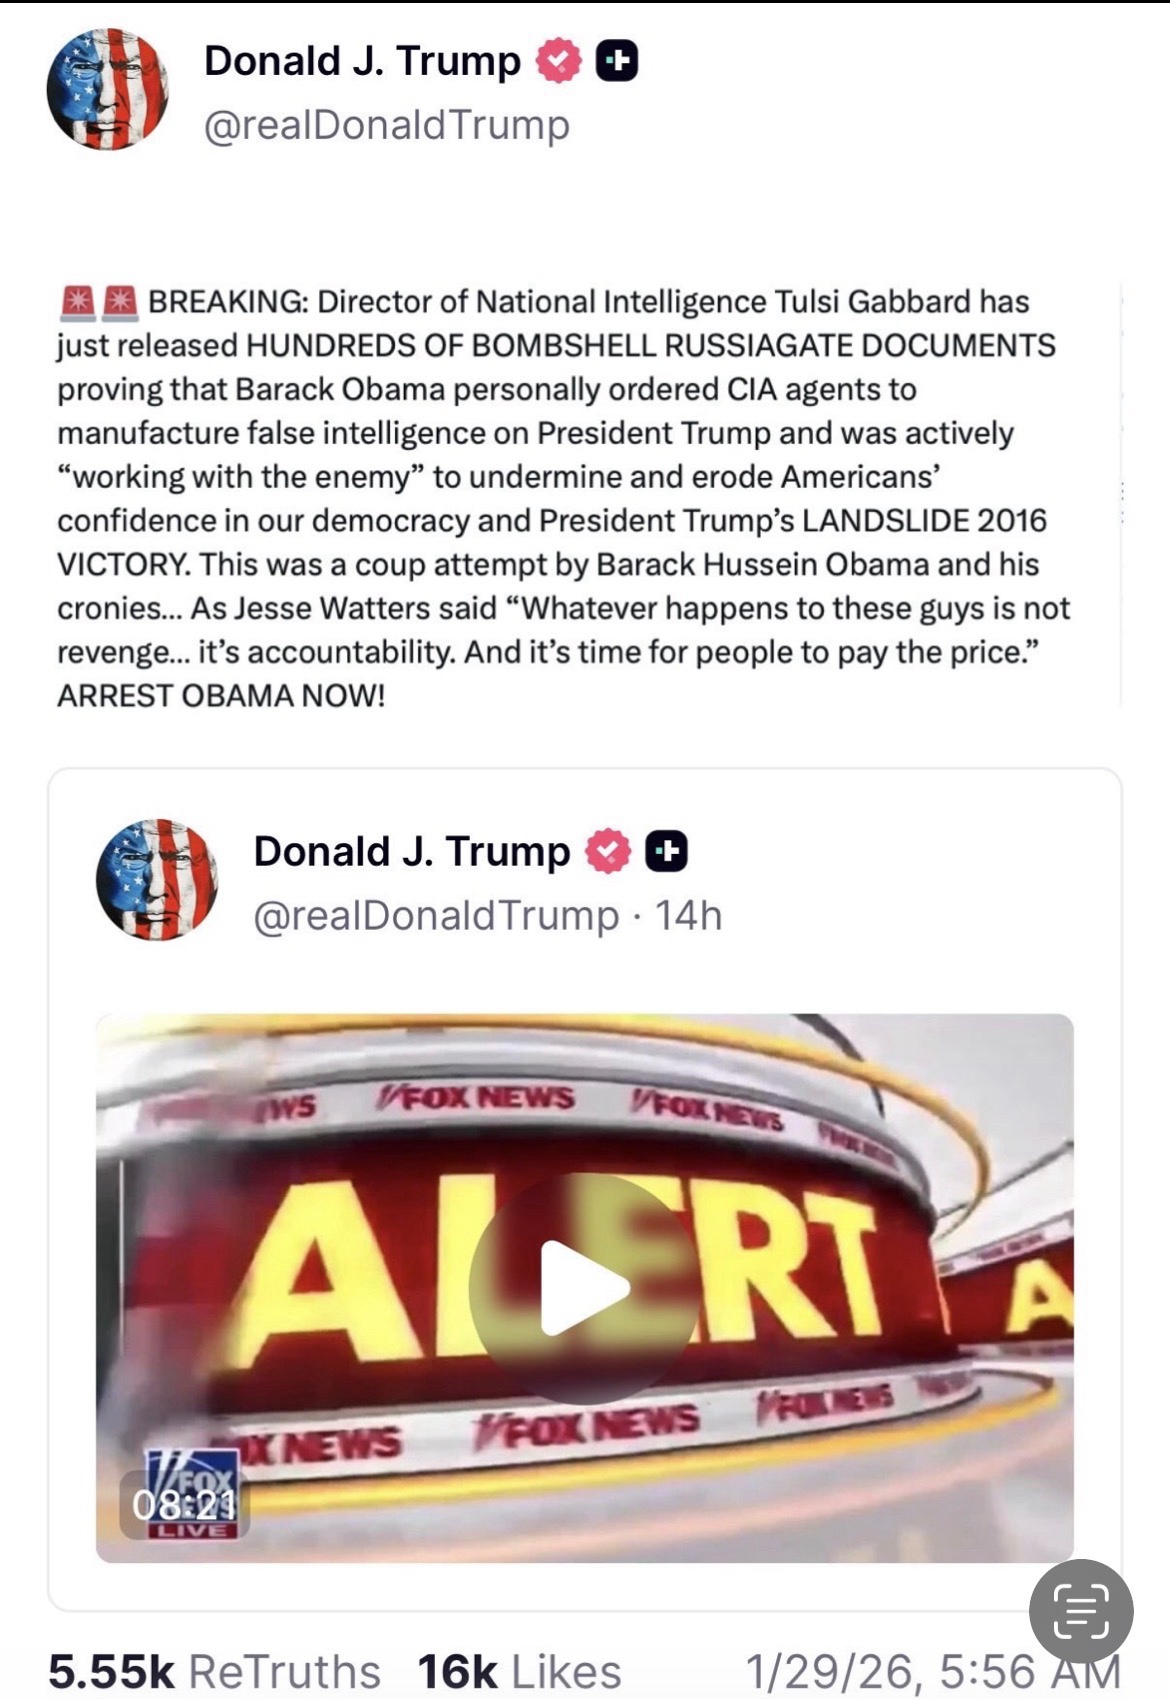Tap the scan text floating button
The image size is (1170, 1699).
1081,1611
